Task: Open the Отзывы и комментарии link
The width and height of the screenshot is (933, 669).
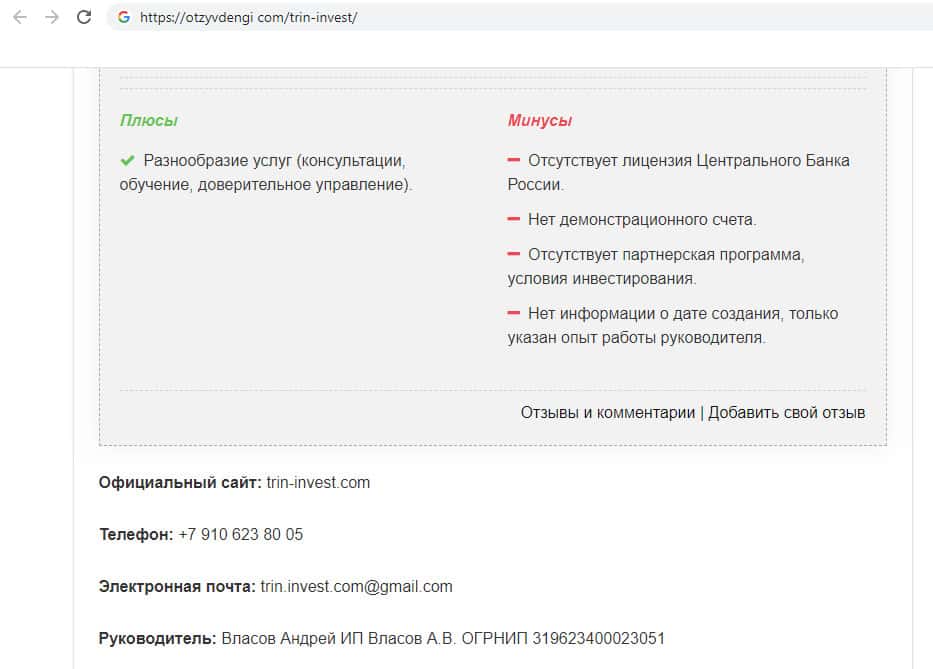Action: [x=607, y=412]
